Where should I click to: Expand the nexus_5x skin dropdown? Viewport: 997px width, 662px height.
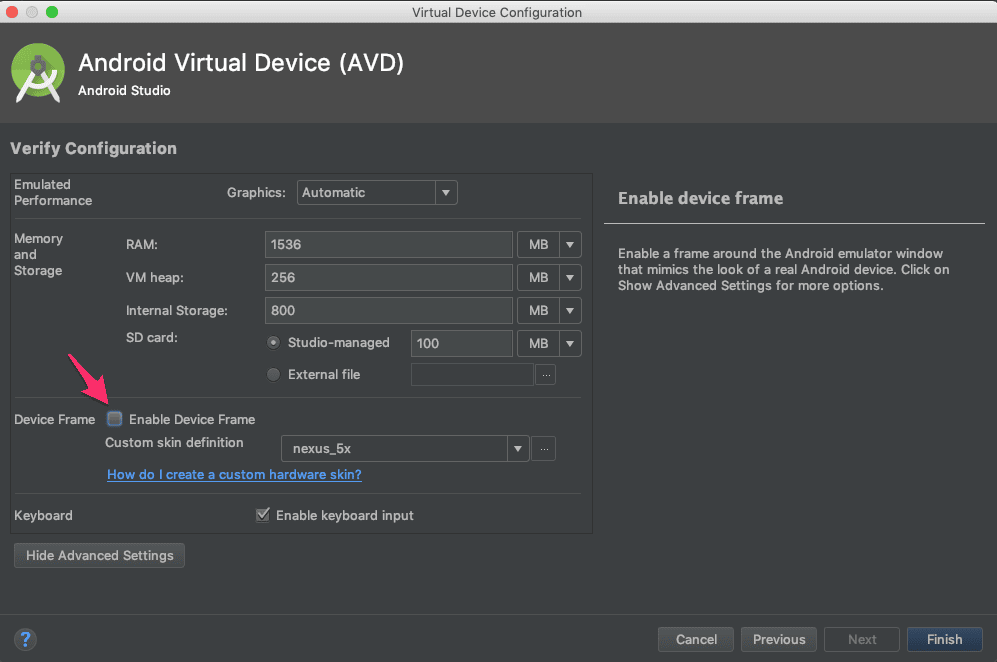tap(518, 448)
